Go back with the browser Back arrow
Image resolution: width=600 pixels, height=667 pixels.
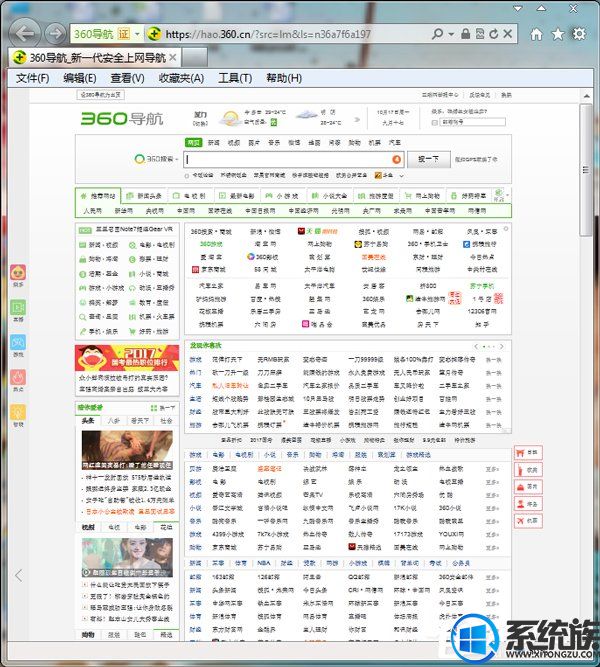(24, 33)
